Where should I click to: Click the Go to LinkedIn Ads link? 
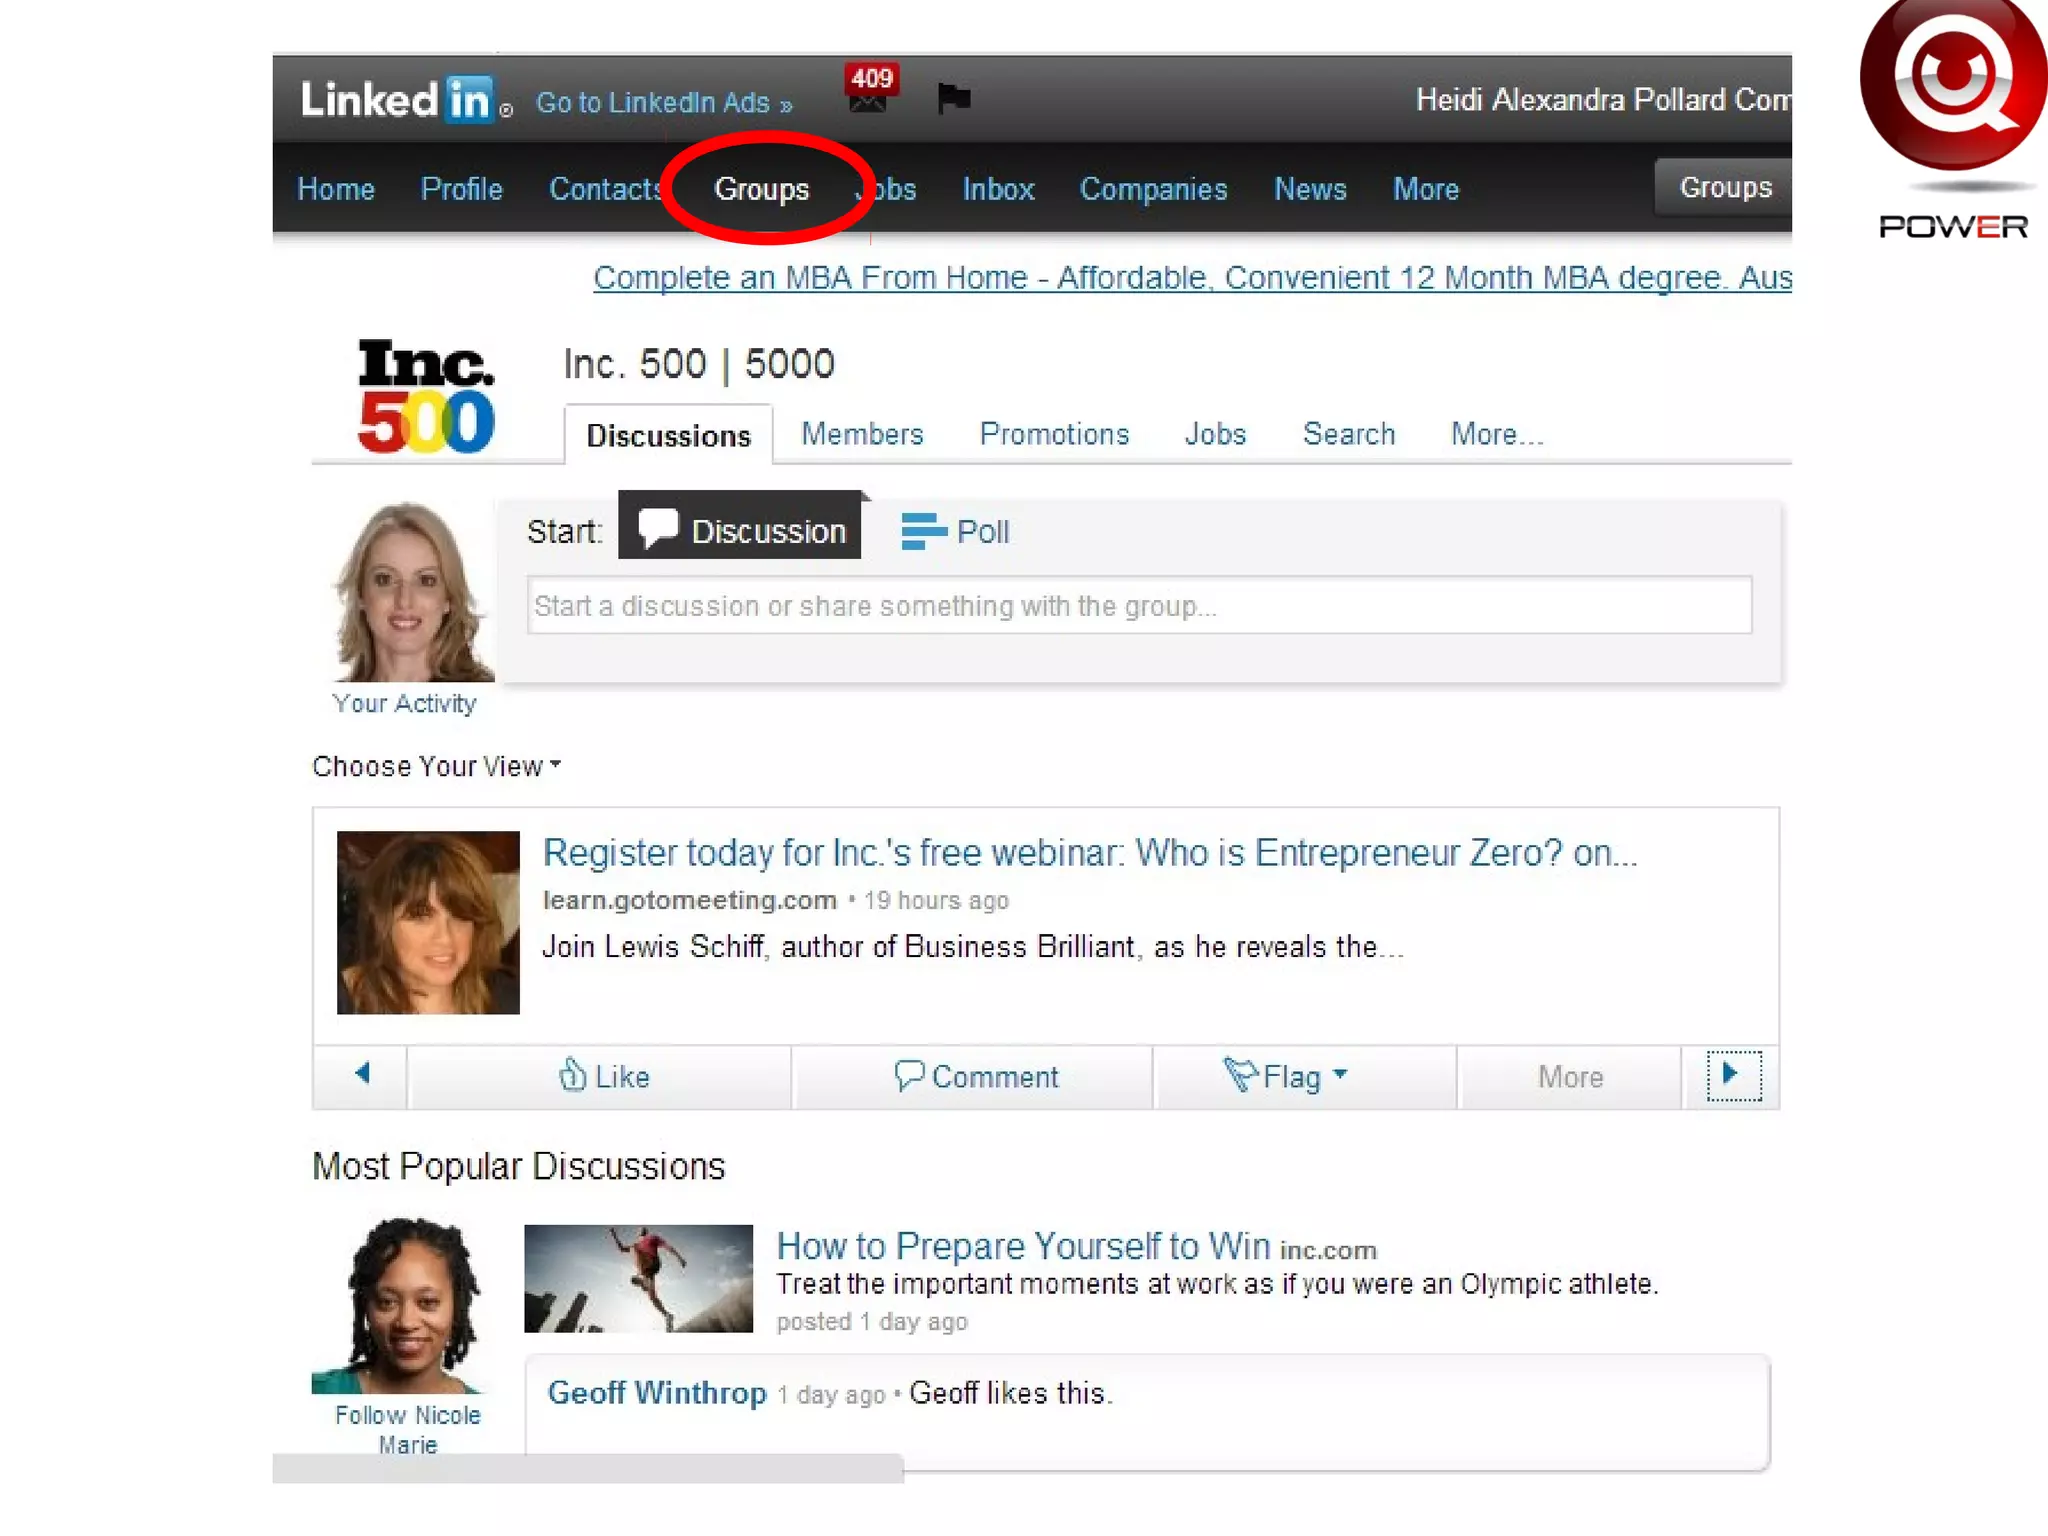click(664, 103)
